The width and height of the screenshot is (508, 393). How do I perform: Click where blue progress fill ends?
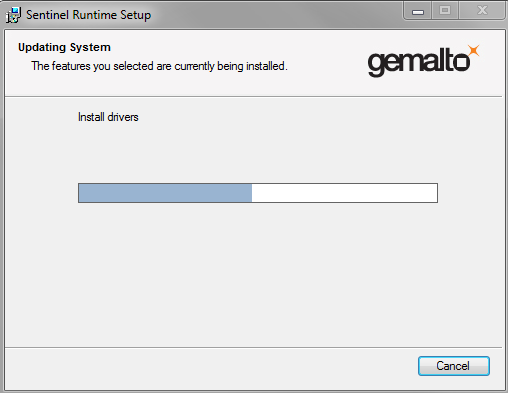coord(252,193)
